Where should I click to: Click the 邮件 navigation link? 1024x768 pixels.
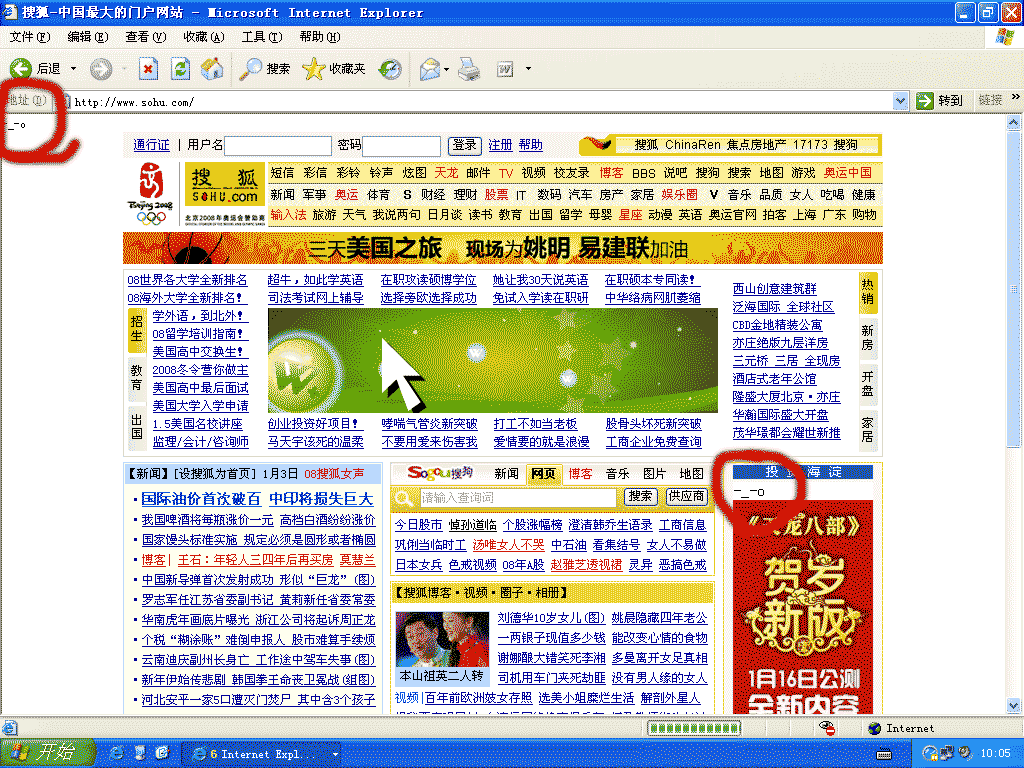(x=478, y=172)
